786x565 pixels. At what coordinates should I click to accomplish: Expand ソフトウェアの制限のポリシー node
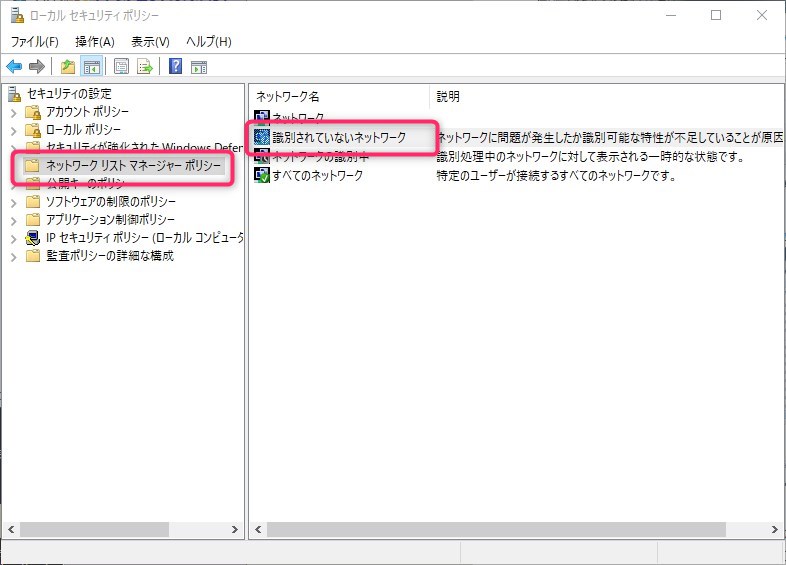coord(14,203)
